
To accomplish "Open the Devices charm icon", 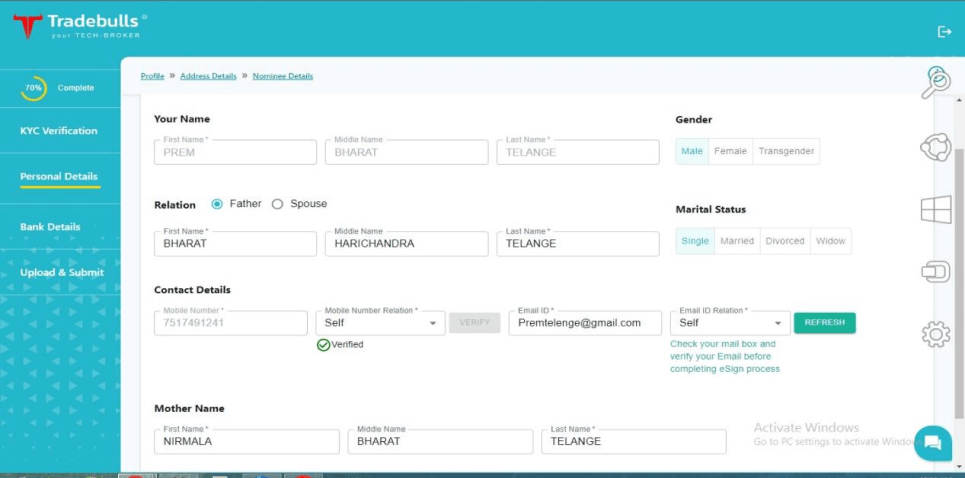I will pos(936,271).
